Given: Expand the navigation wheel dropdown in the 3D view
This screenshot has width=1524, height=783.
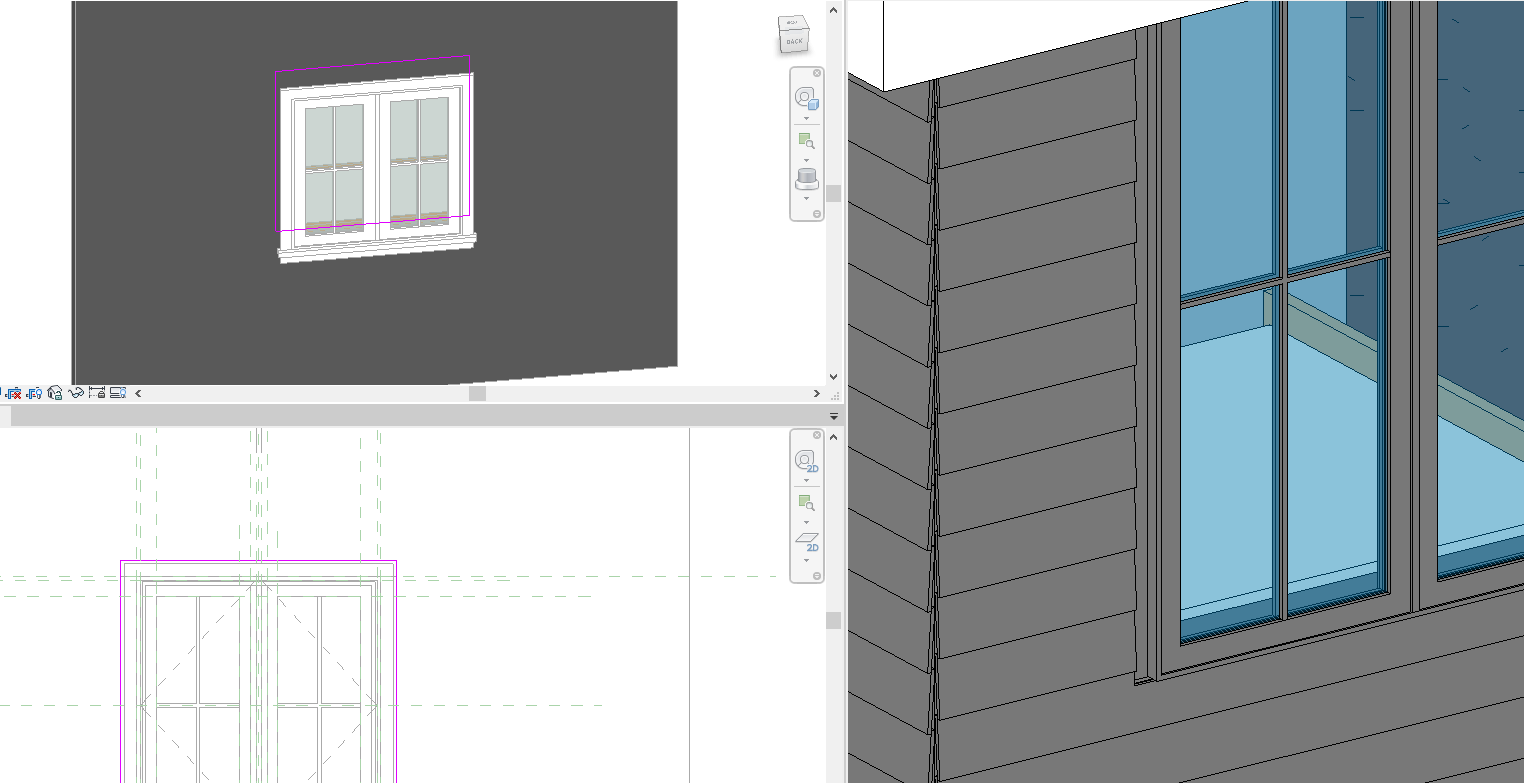Looking at the screenshot, I should [806, 118].
